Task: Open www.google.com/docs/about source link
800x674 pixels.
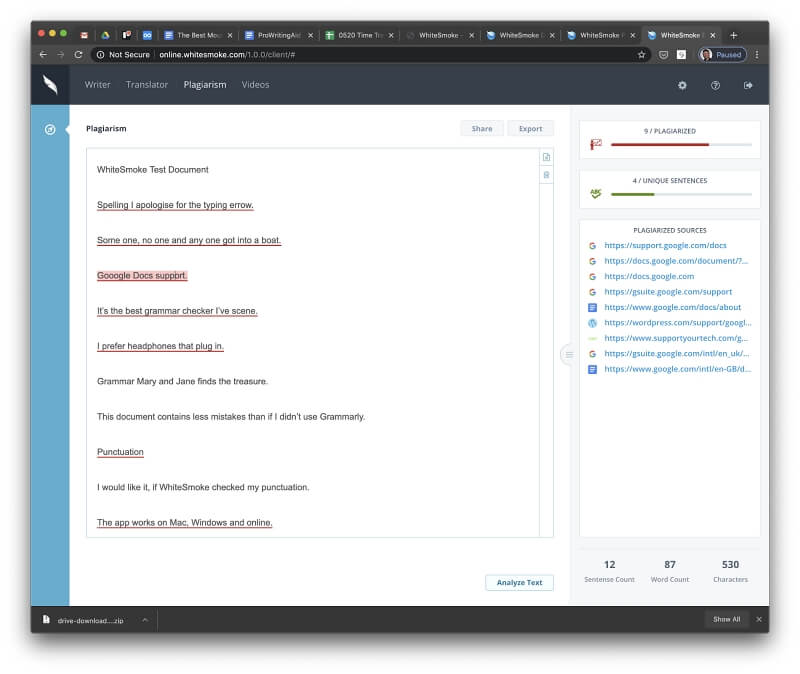Action: pos(672,307)
